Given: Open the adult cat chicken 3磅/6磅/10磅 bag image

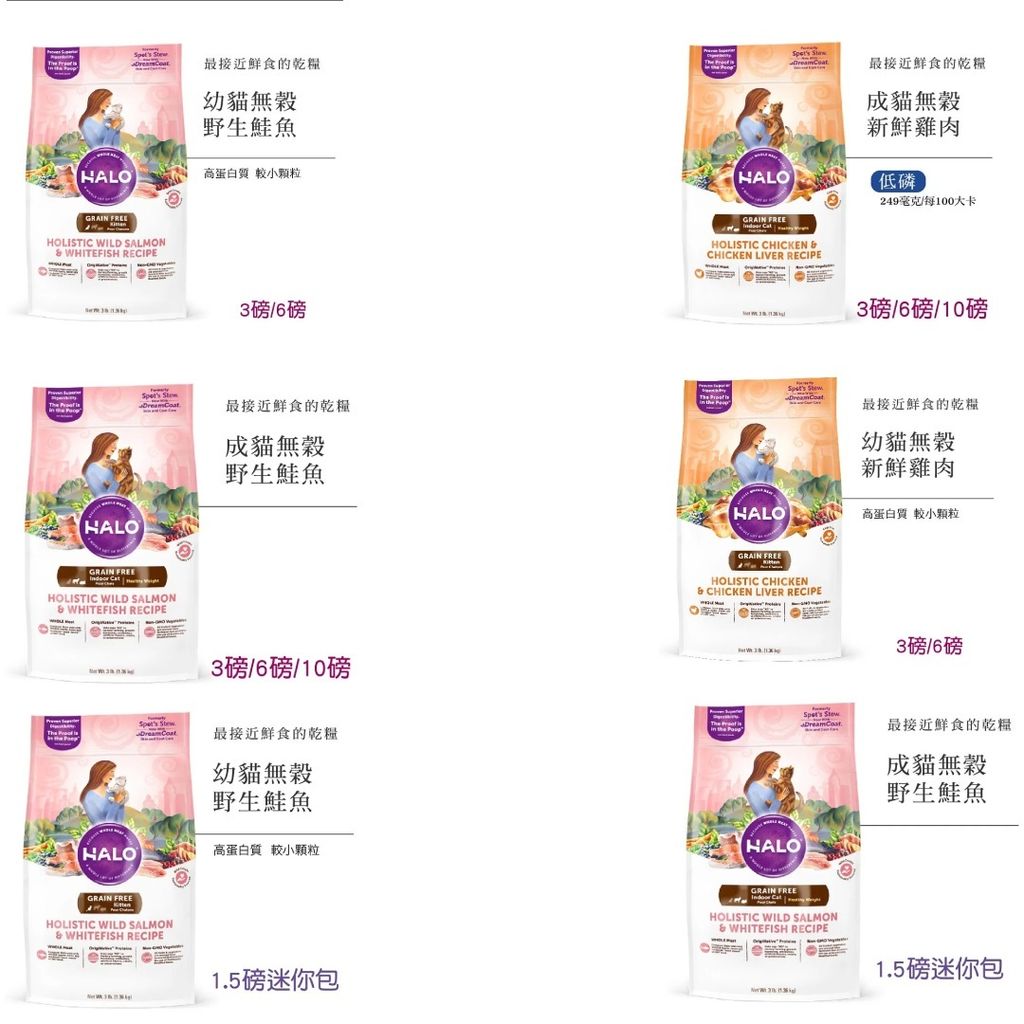Looking at the screenshot, I should click(763, 182).
